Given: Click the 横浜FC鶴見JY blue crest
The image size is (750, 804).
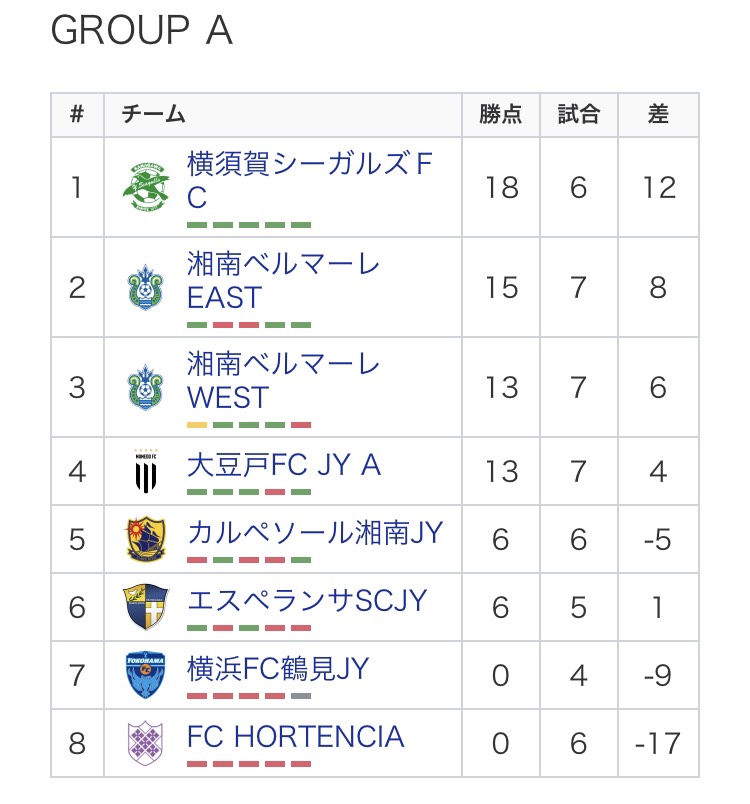Looking at the screenshot, I should tap(146, 675).
